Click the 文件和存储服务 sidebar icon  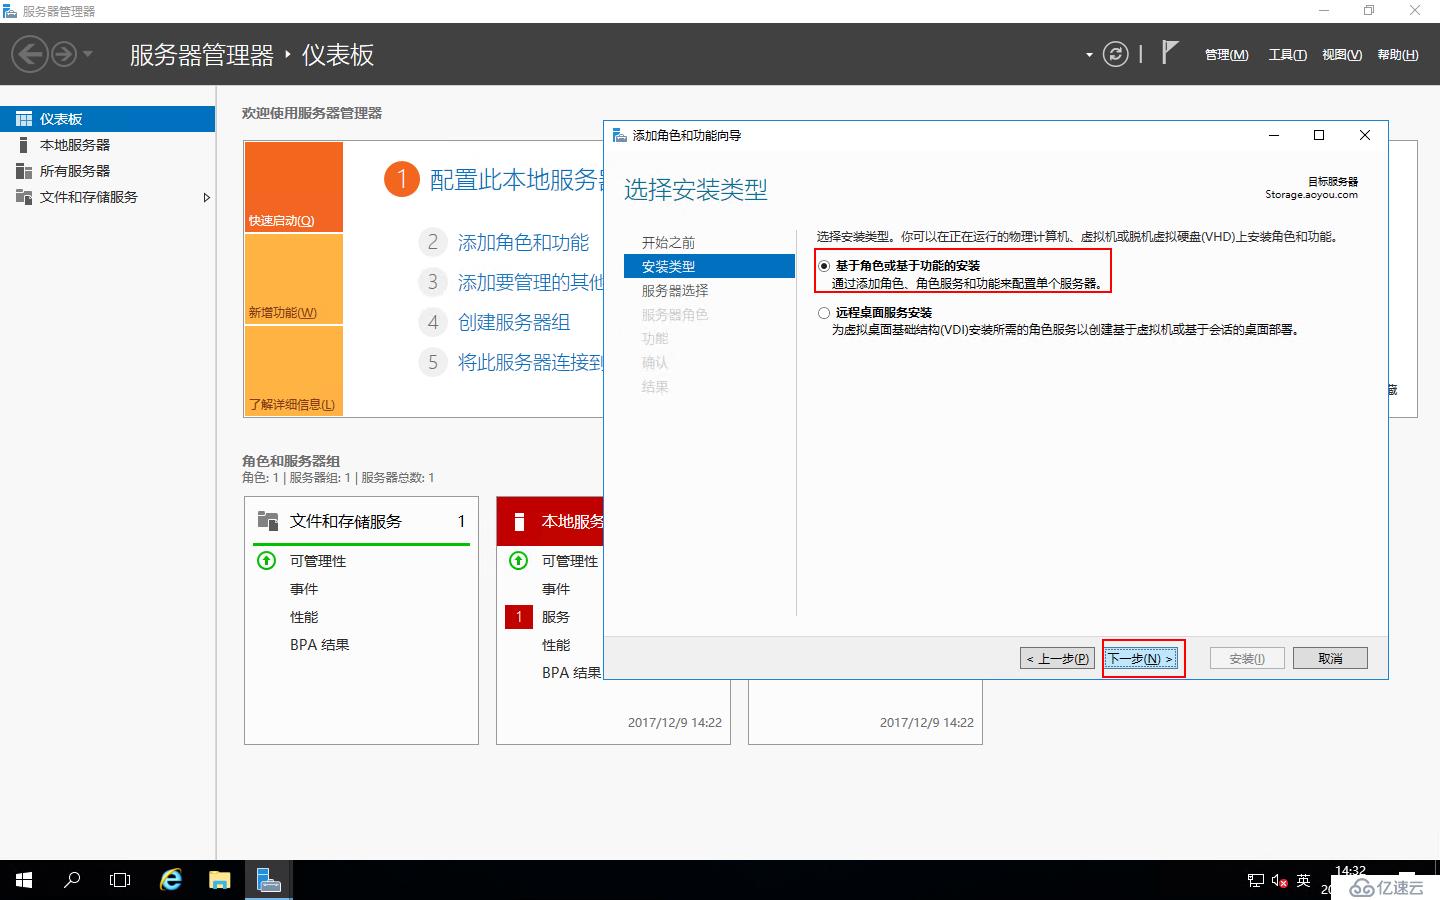(x=24, y=197)
